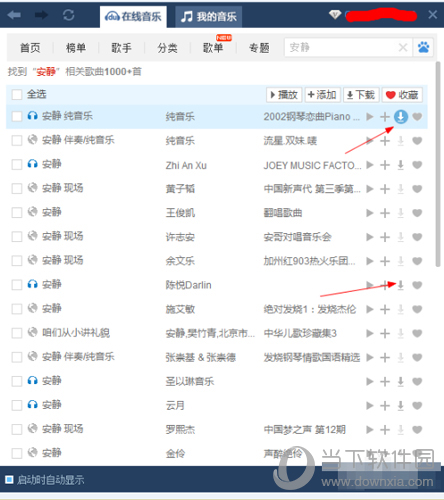Viewport: 444px width, 500px height.
Task: Download the Zhi An Xu song
Action: click(401, 165)
